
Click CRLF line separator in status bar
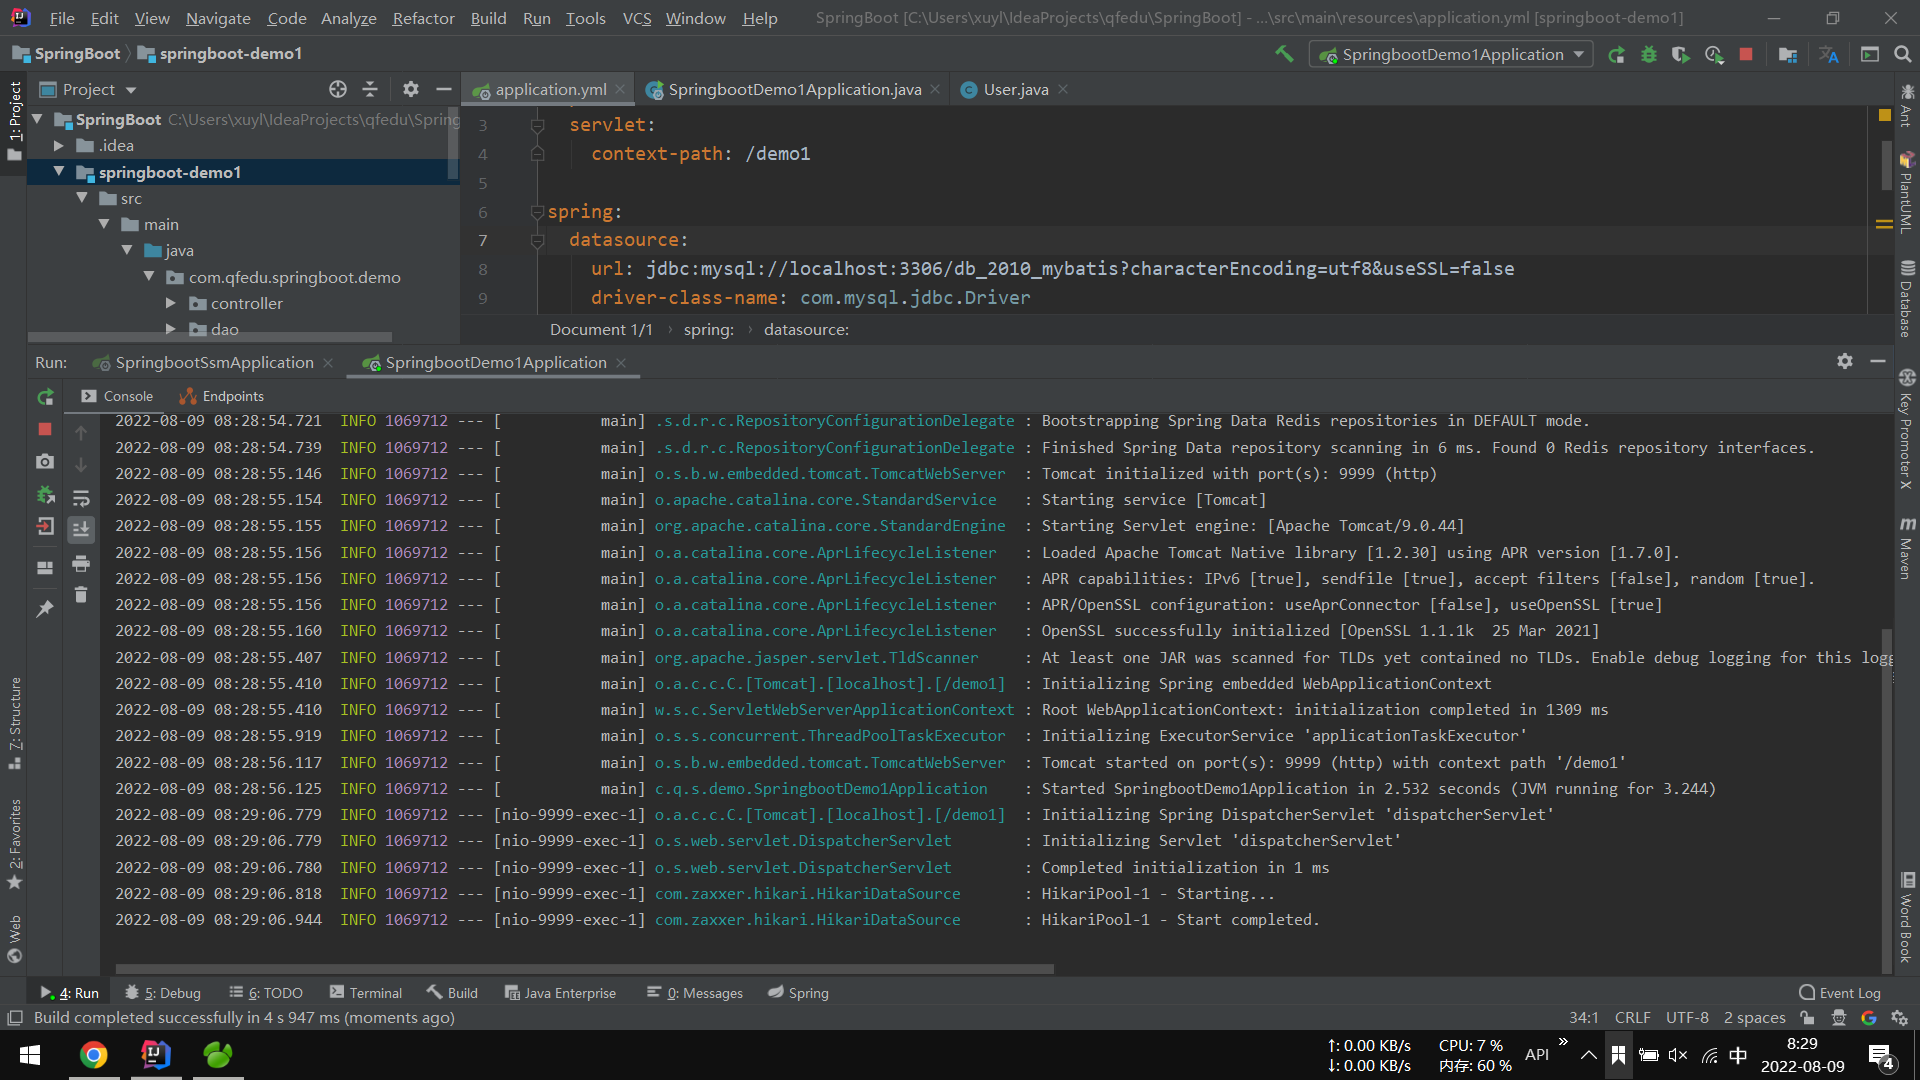(1632, 1018)
